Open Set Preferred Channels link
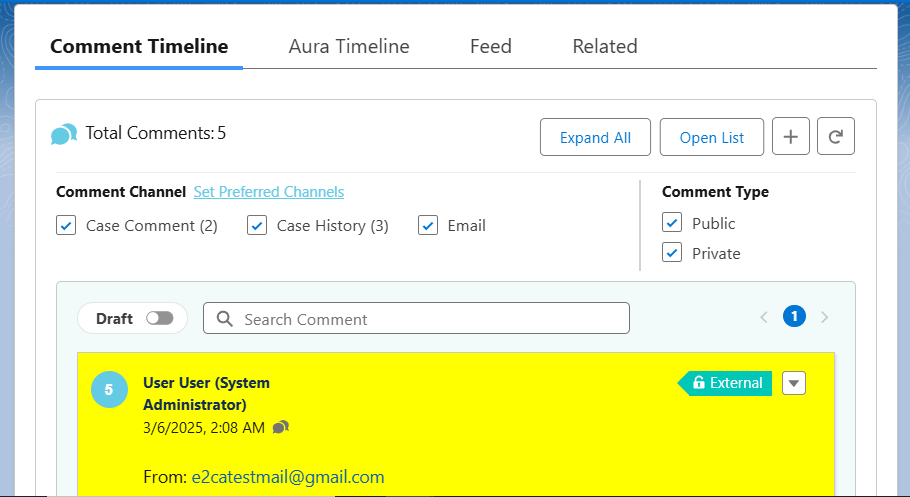910x497 pixels. (x=269, y=192)
